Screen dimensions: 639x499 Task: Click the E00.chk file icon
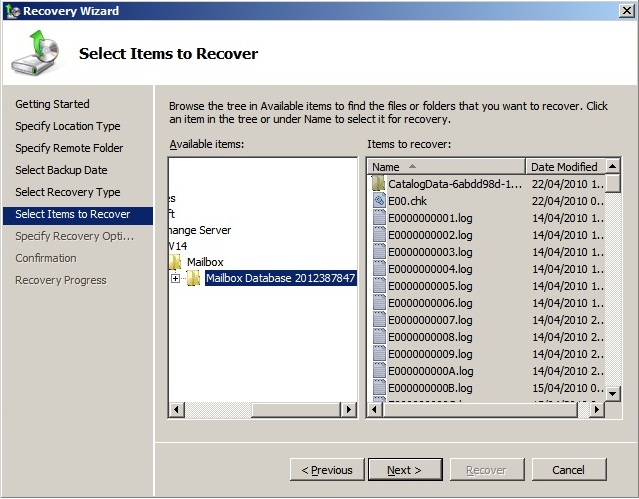click(379, 201)
